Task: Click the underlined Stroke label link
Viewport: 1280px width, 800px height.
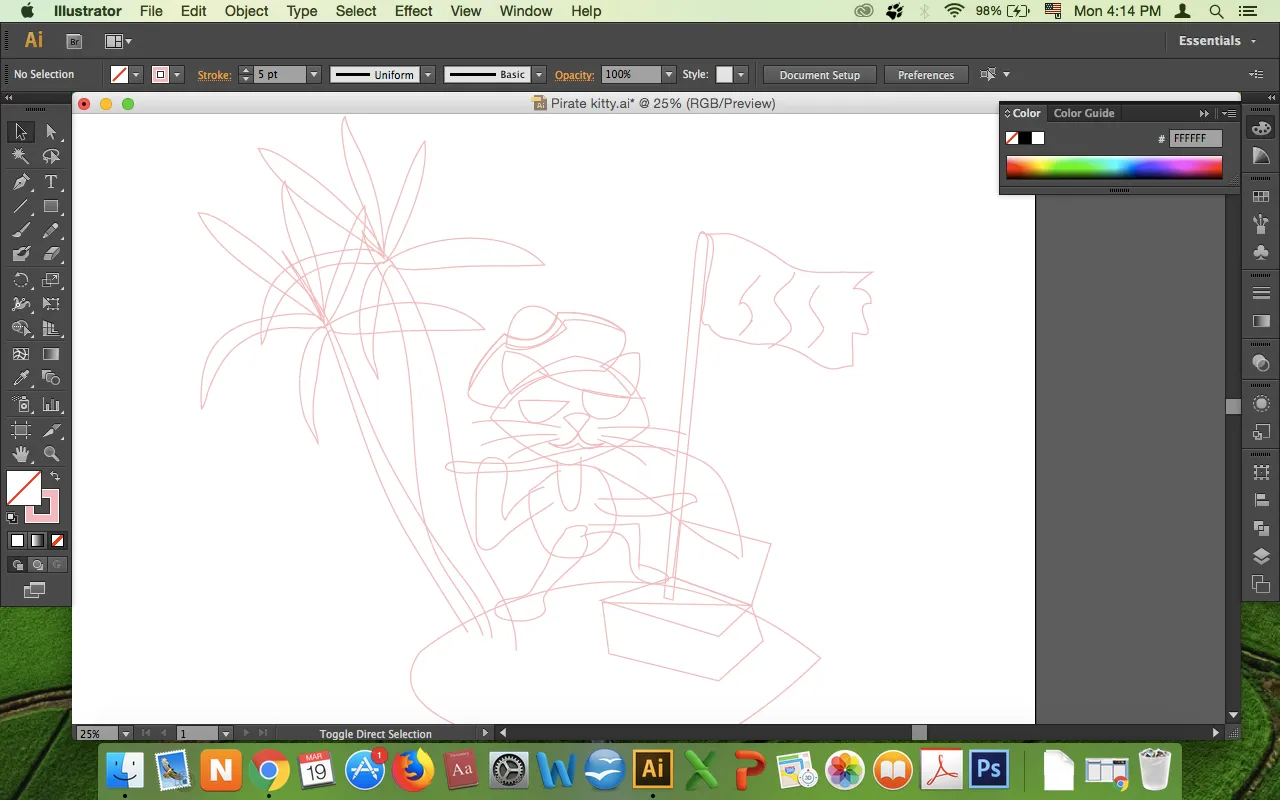Action: click(214, 74)
